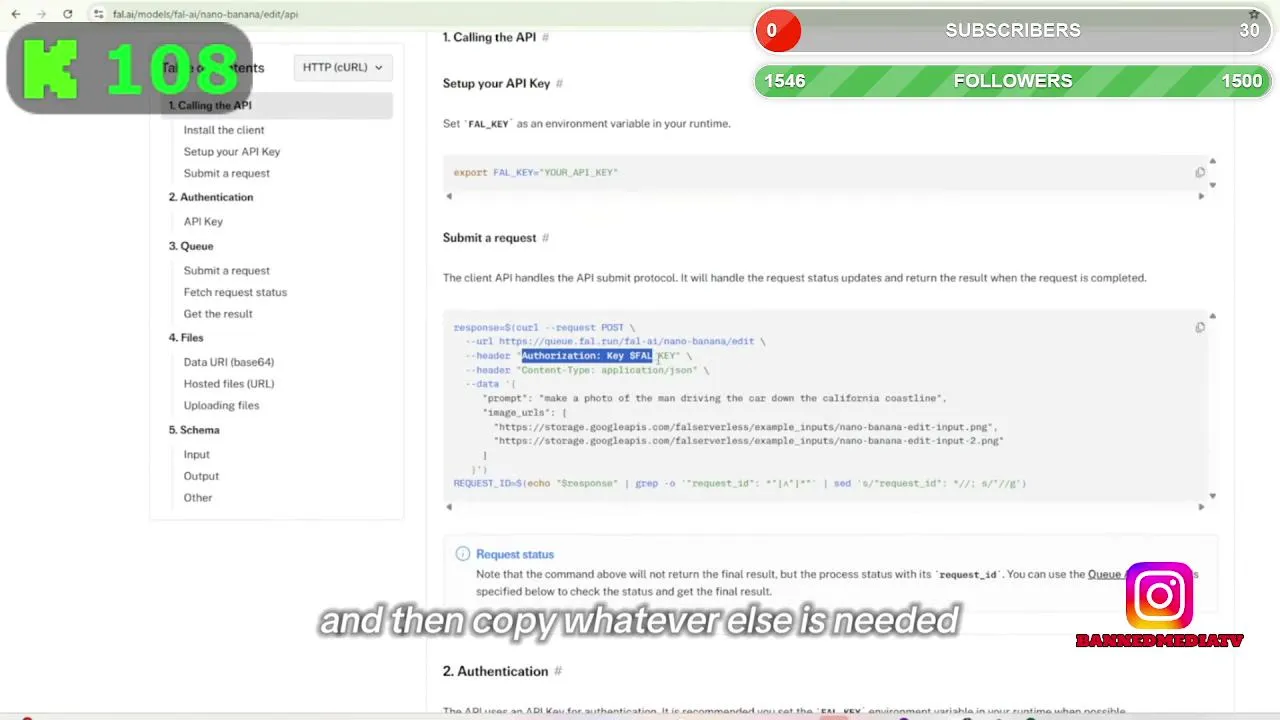The width and height of the screenshot is (1280, 720).
Task: Click the 'Request status' note heading
Action: pyautogui.click(x=515, y=554)
